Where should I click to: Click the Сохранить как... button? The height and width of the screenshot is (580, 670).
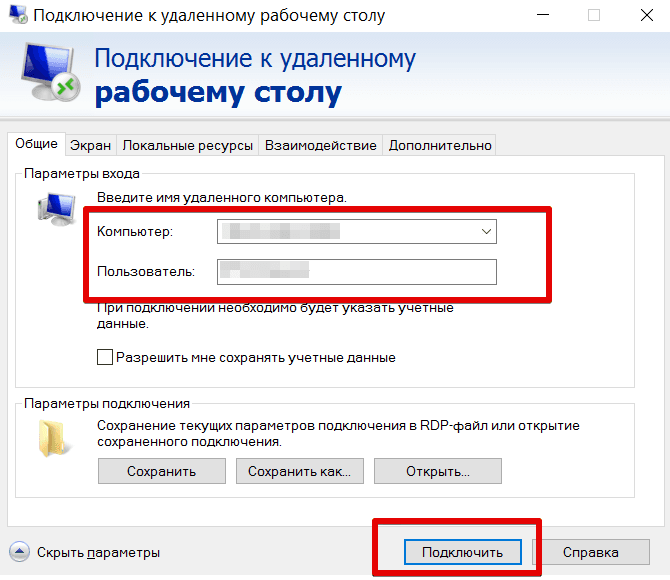coord(300,471)
